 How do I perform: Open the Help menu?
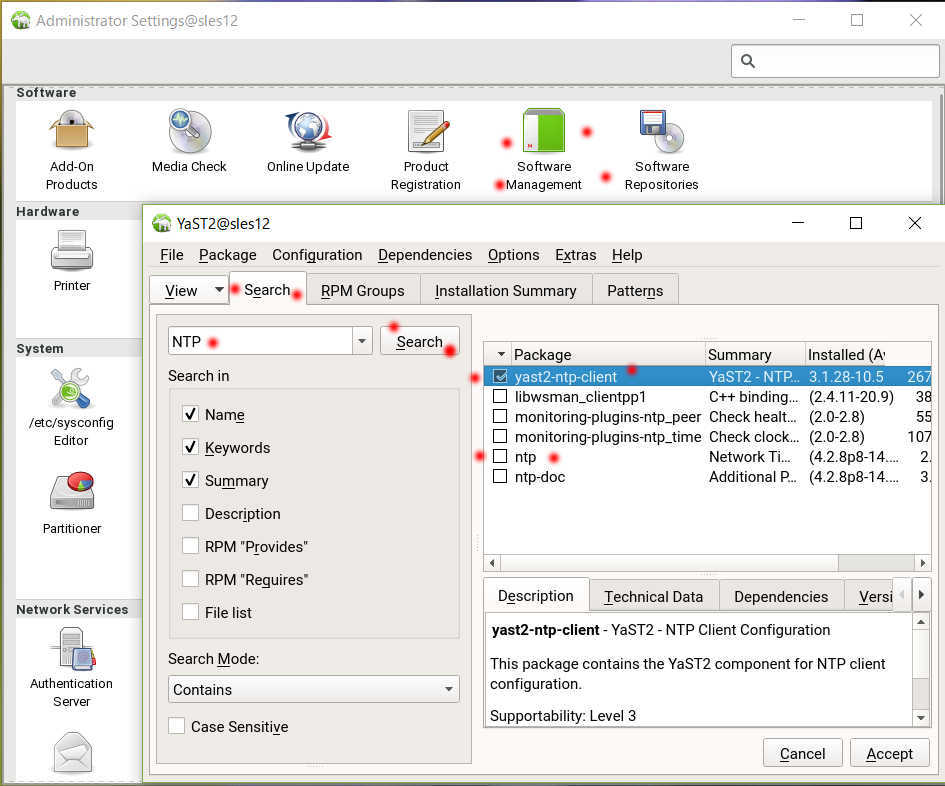(627, 255)
